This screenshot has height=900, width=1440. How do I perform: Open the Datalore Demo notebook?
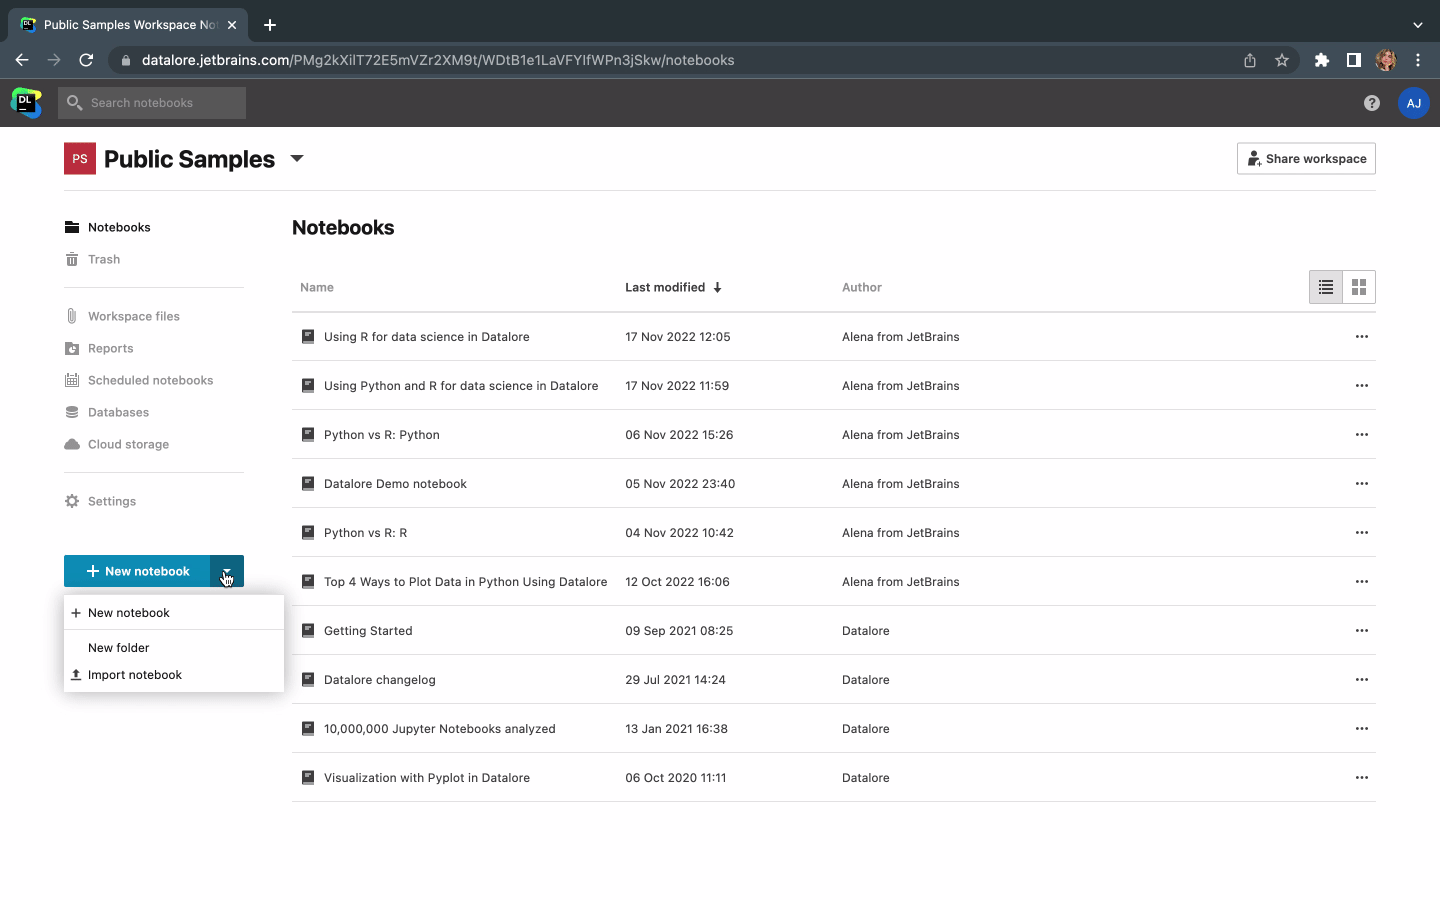pyautogui.click(x=395, y=484)
